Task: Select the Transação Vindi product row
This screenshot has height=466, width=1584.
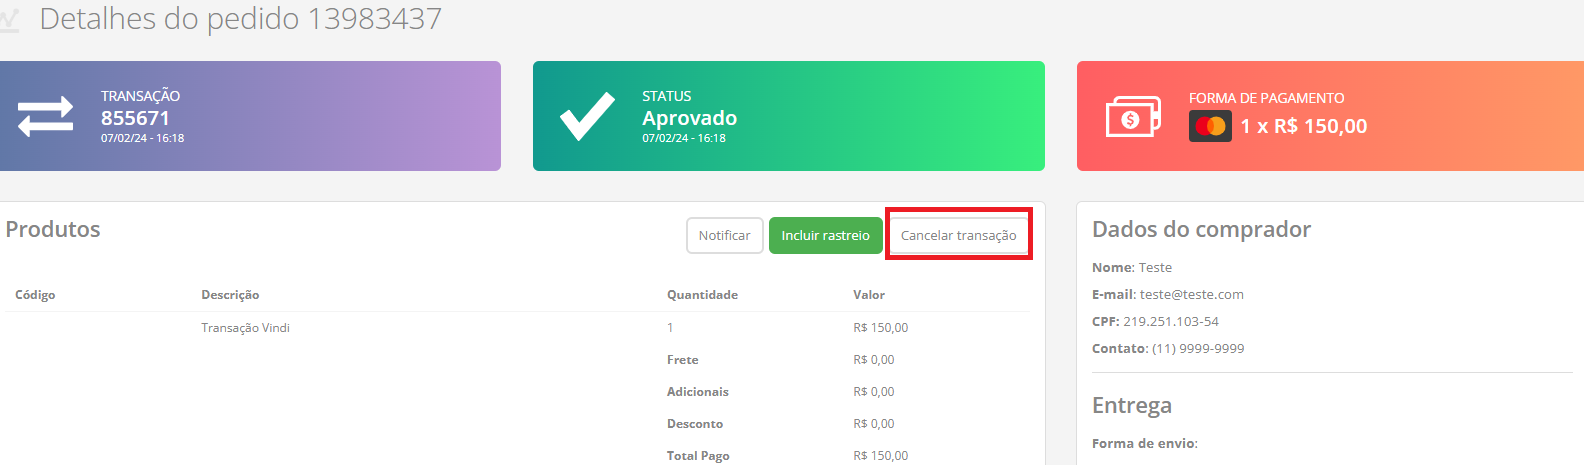Action: (517, 328)
